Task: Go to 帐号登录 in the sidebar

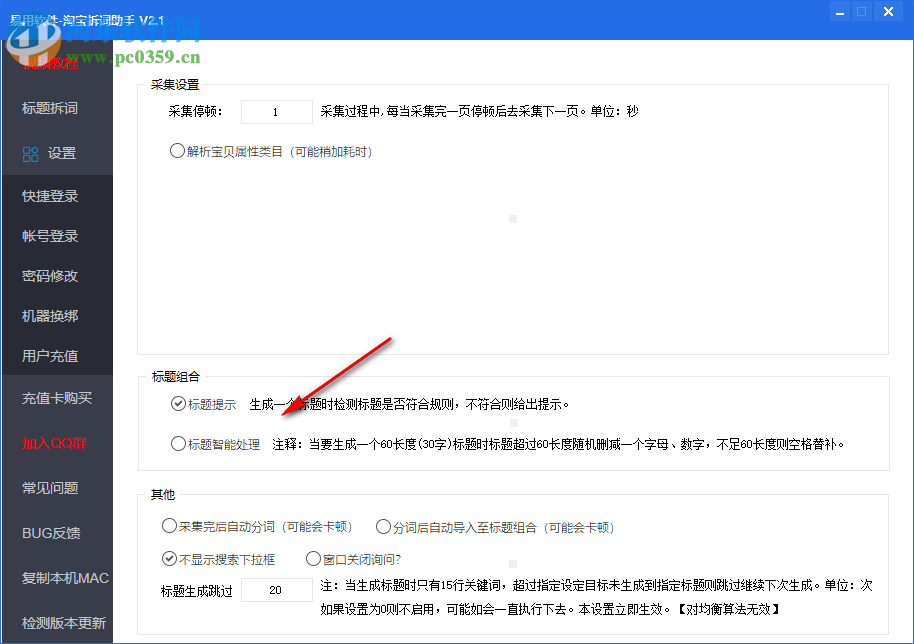Action: (x=49, y=235)
